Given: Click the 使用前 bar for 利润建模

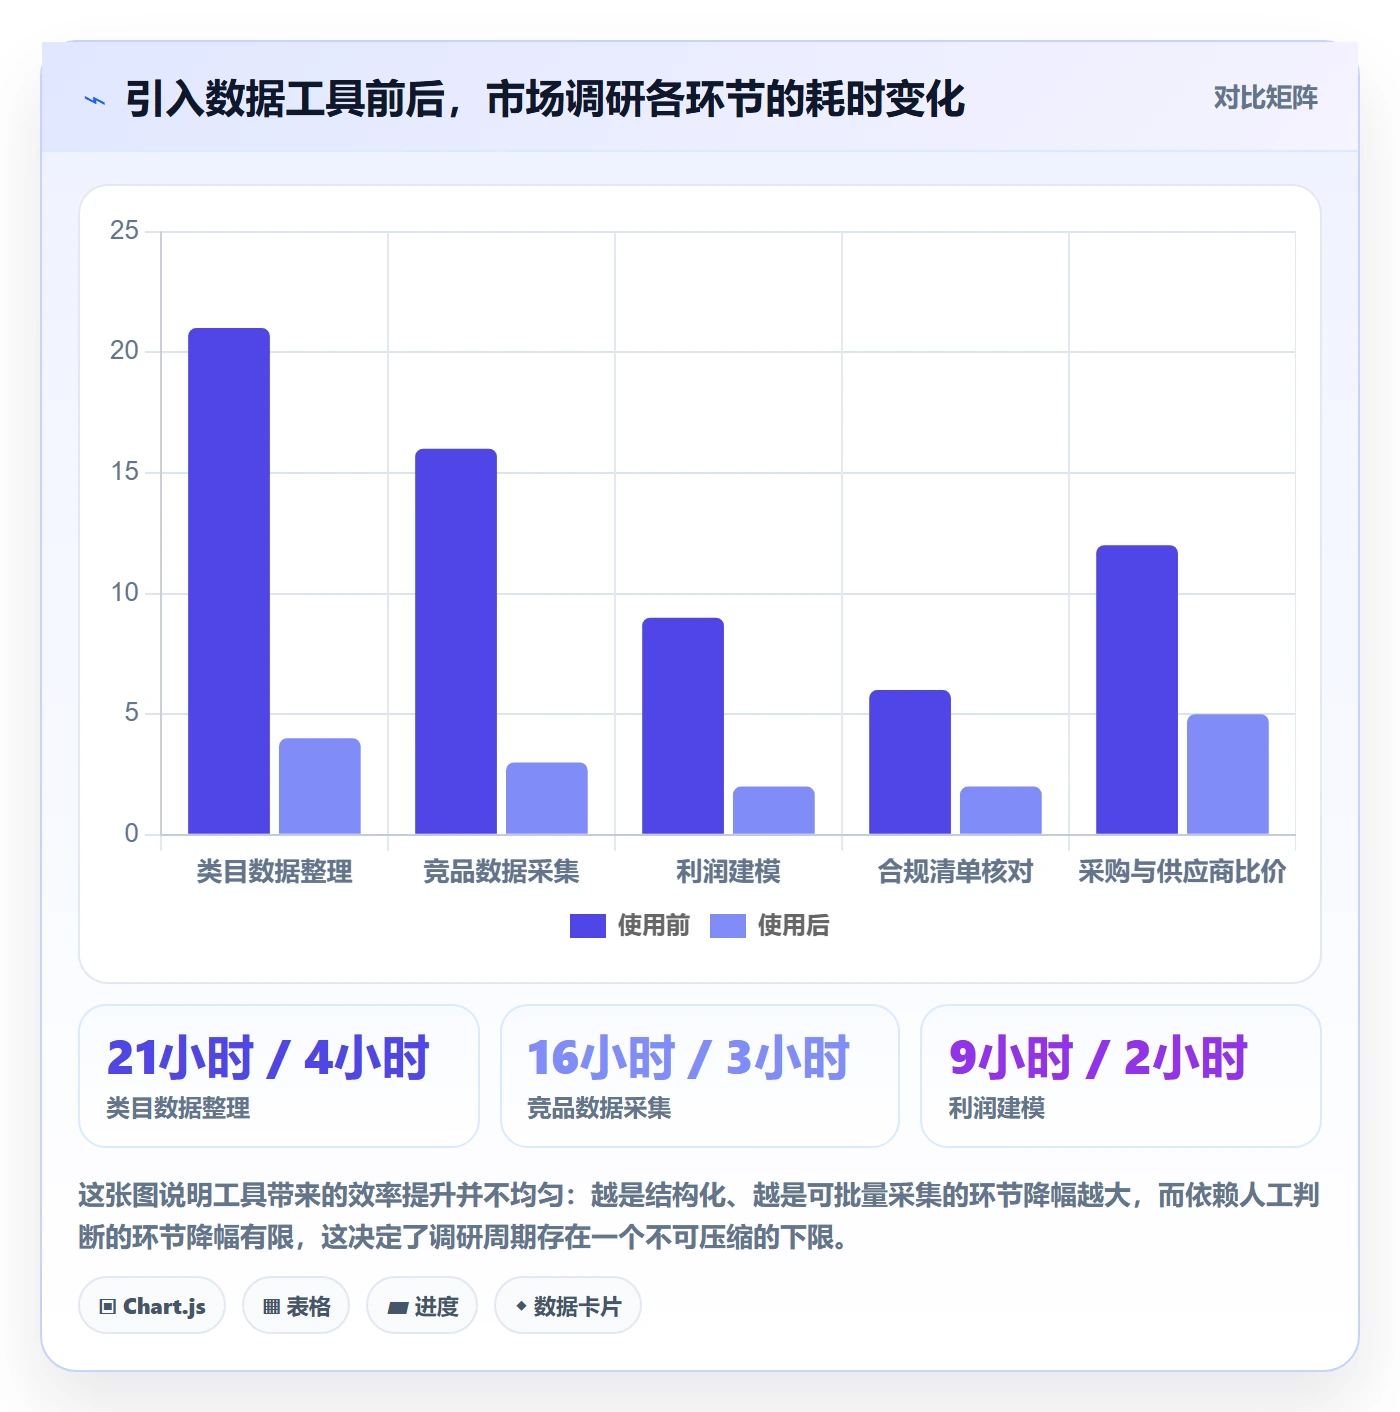Looking at the screenshot, I should coord(683,726).
